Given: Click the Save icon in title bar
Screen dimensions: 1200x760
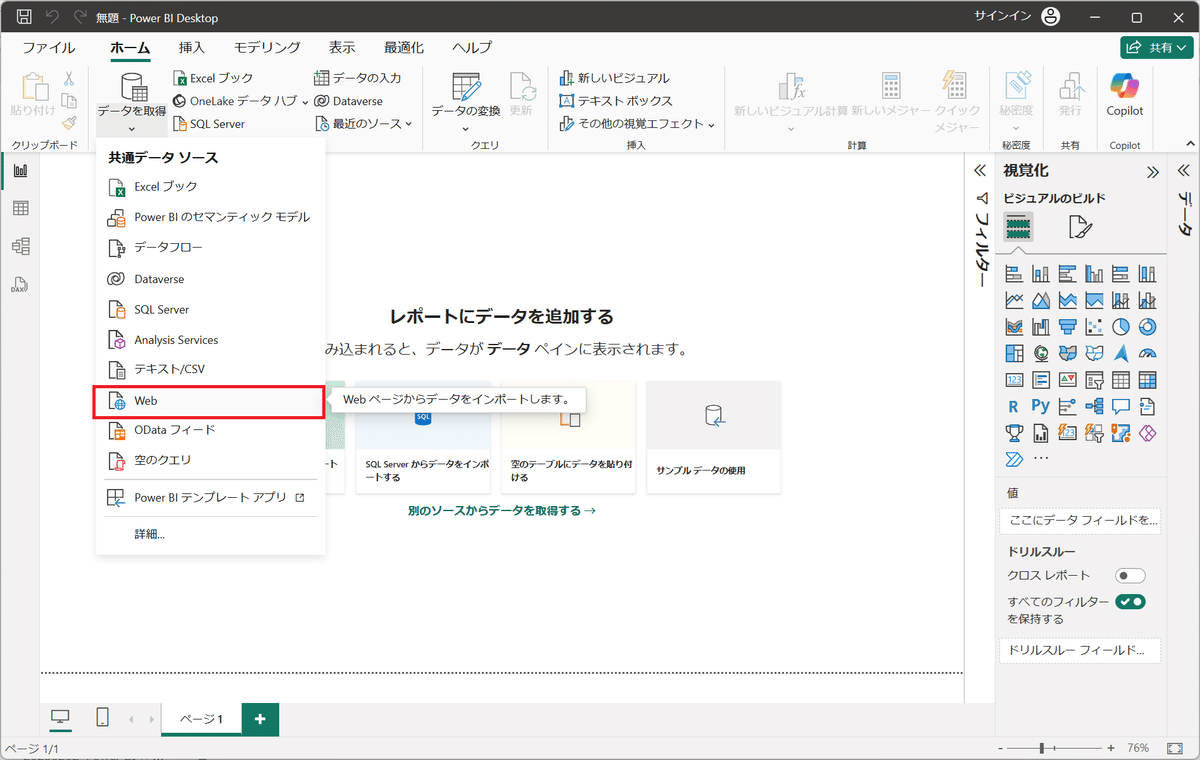Looking at the screenshot, I should click(25, 18).
